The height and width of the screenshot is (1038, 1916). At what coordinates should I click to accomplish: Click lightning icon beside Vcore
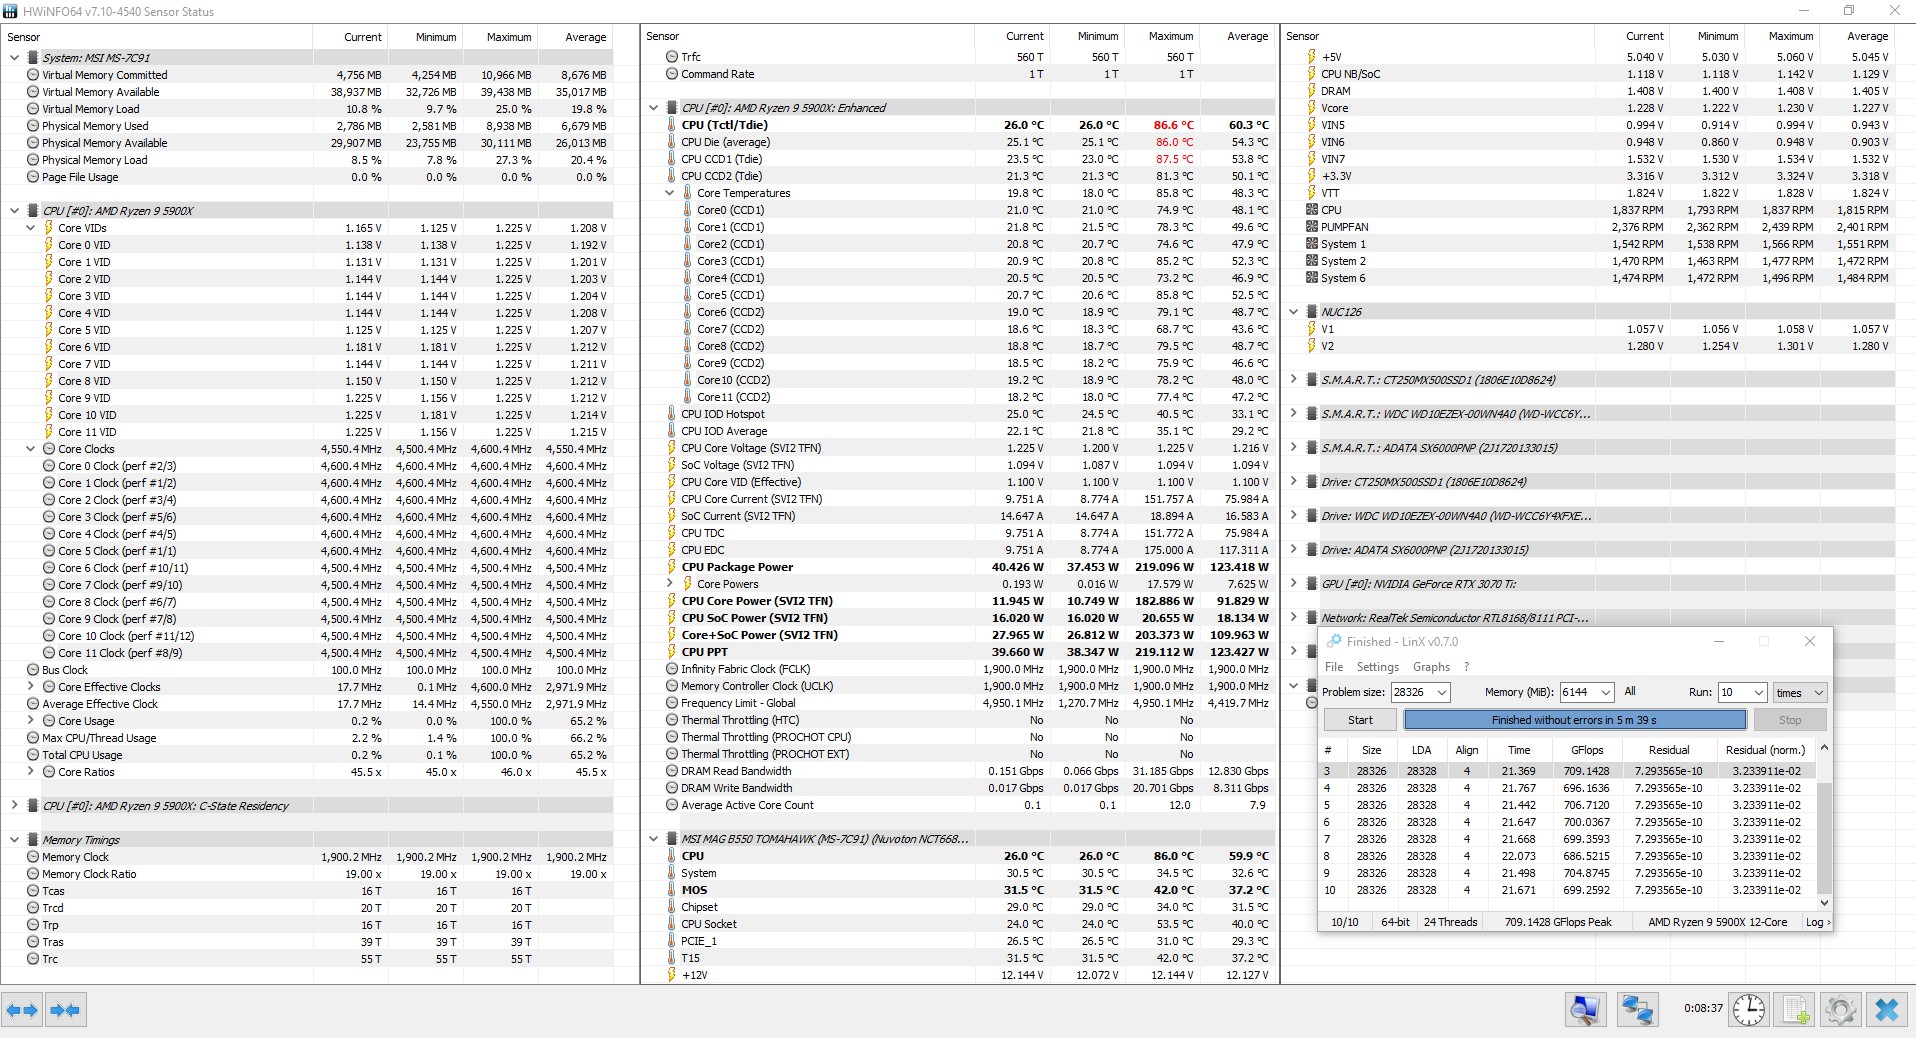coord(1312,108)
